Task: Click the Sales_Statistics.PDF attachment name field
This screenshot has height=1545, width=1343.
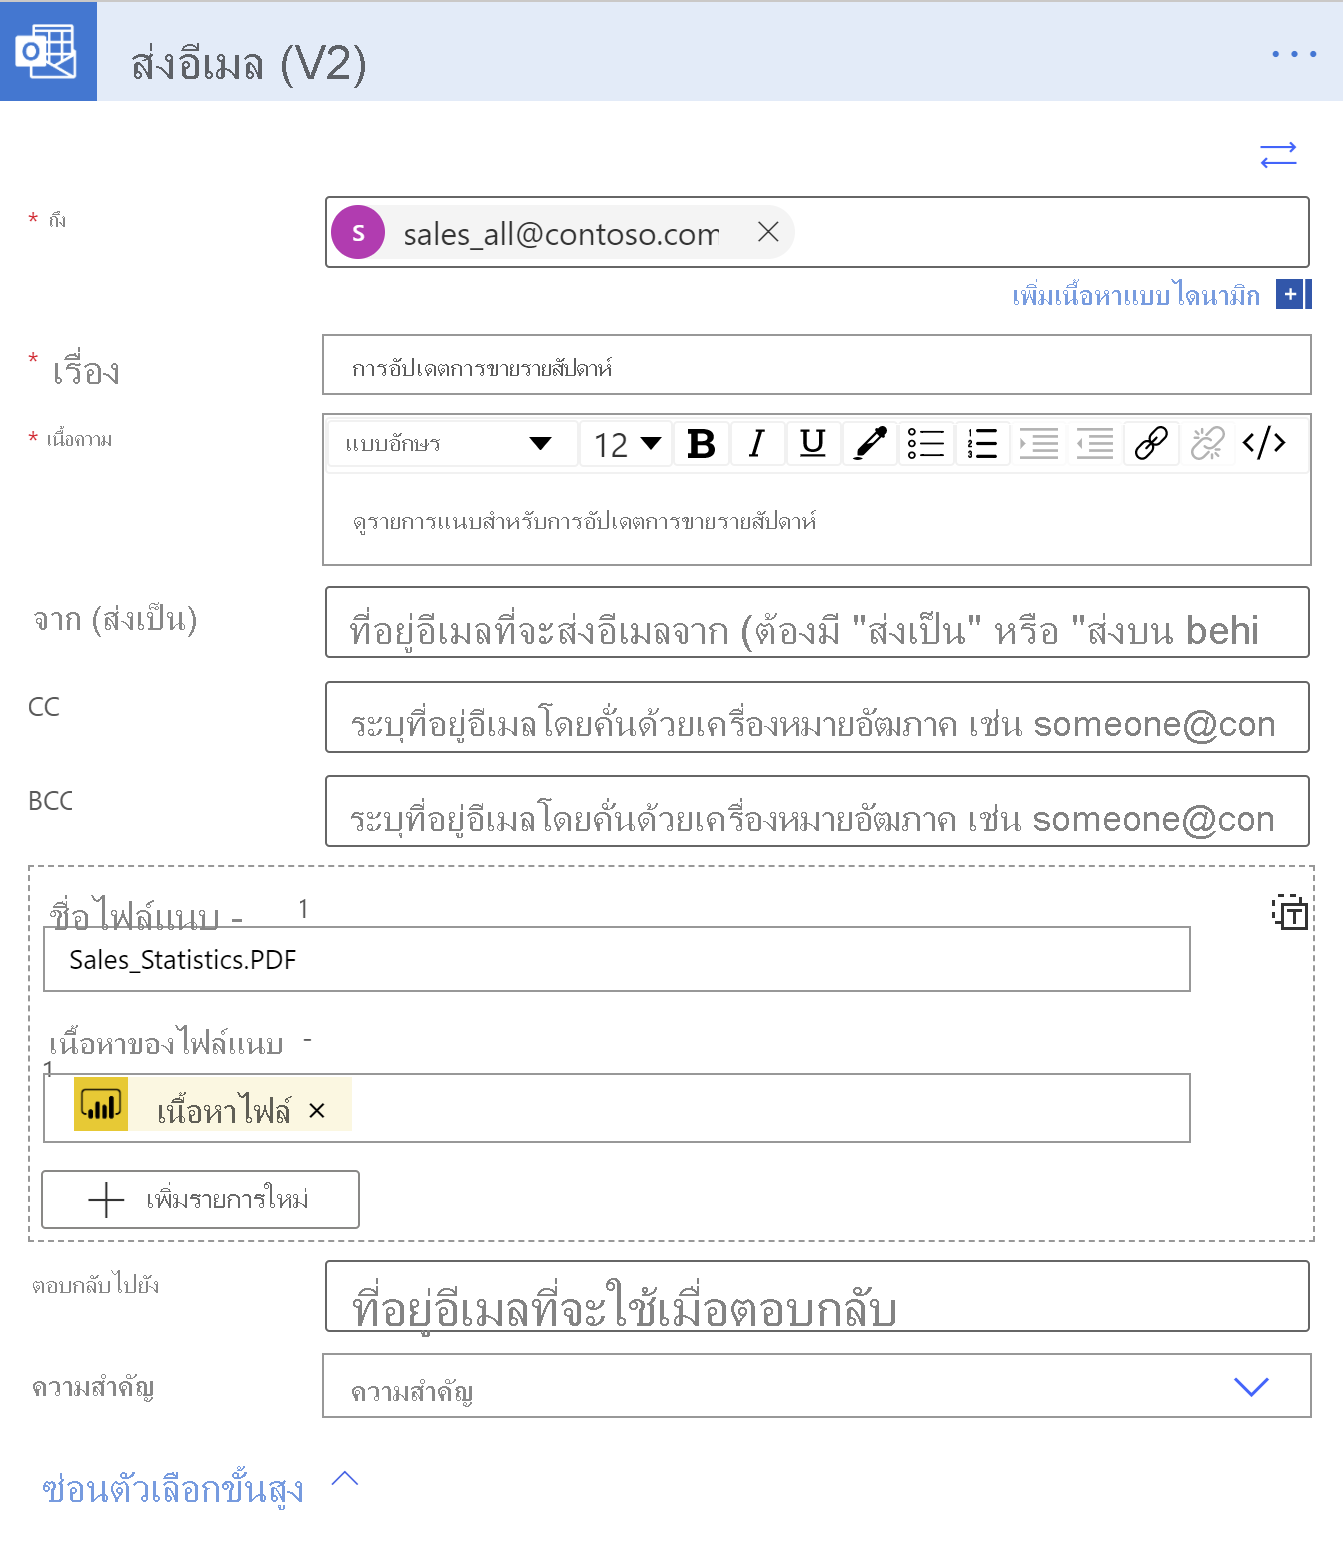Action: 616,959
